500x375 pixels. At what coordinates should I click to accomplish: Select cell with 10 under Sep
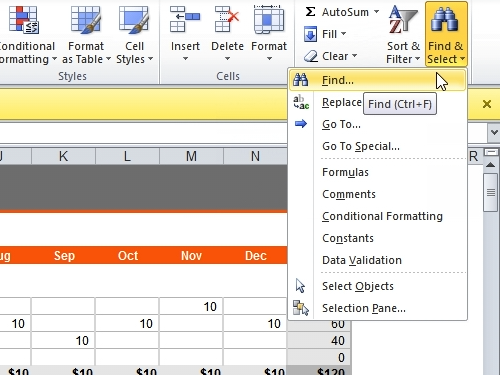click(x=63, y=340)
